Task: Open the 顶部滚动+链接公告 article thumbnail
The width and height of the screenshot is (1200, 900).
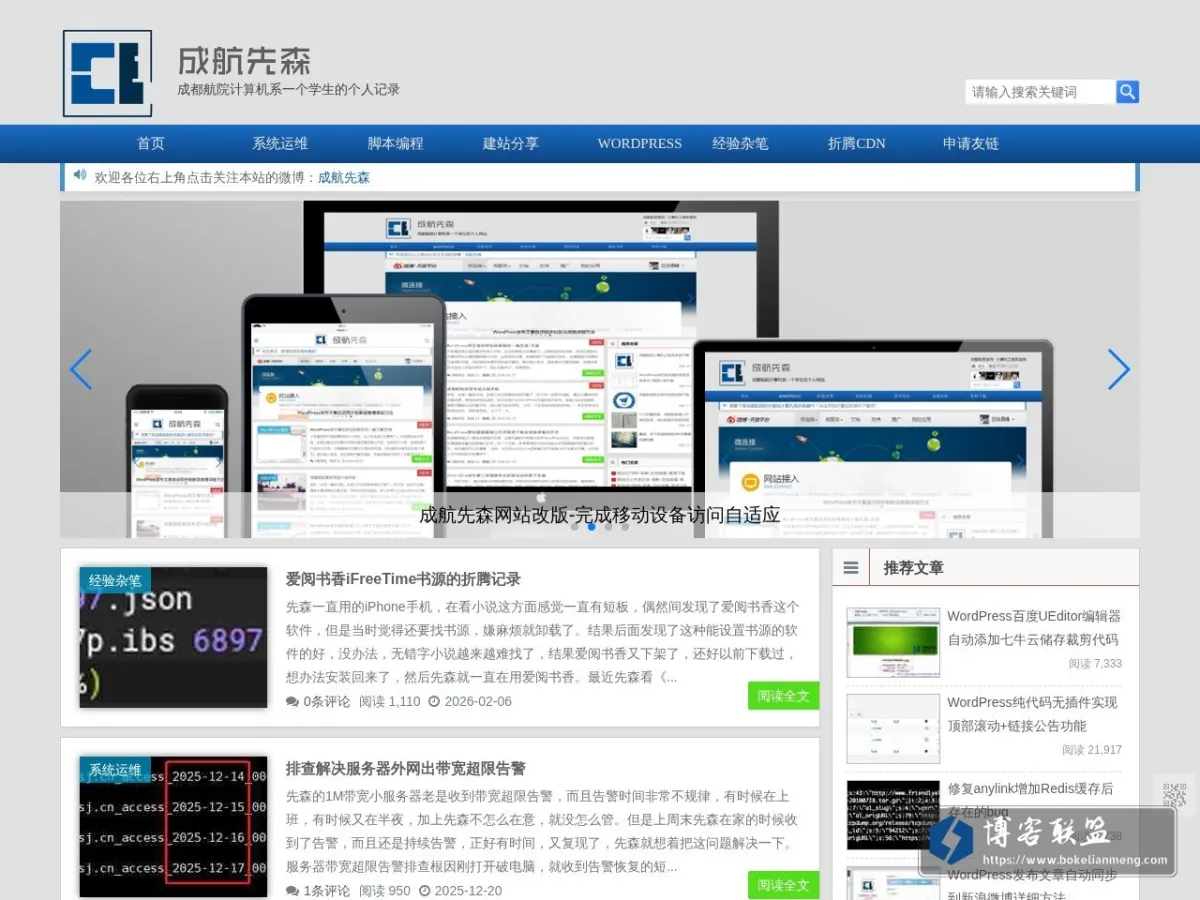Action: 893,729
